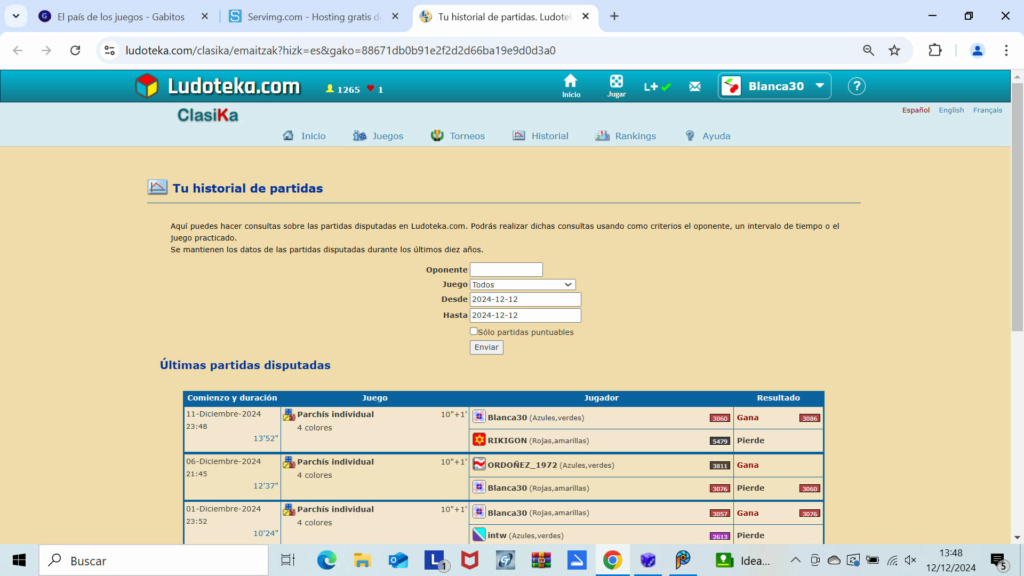Image resolution: width=1024 pixels, height=576 pixels.
Task: Open the Inicio home icon in the header
Action: coord(571,86)
